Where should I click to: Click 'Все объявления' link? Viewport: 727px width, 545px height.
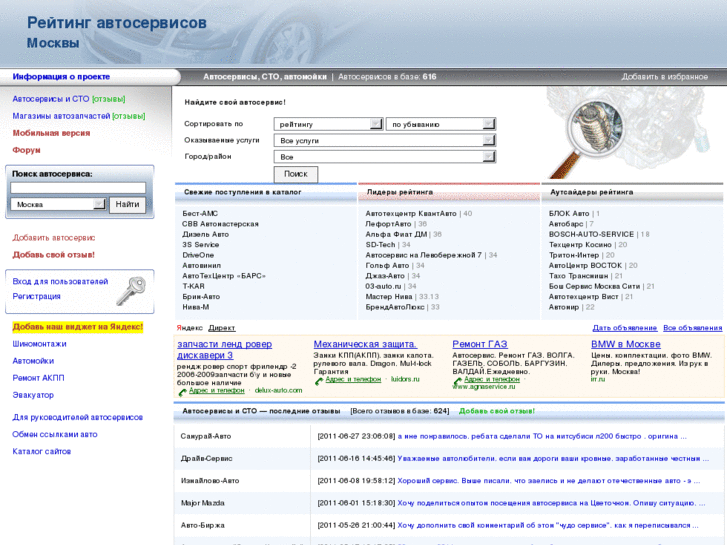click(x=693, y=328)
